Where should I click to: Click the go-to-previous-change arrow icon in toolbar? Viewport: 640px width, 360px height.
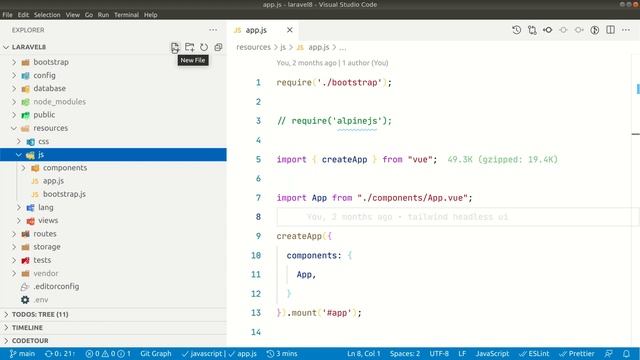[547, 30]
